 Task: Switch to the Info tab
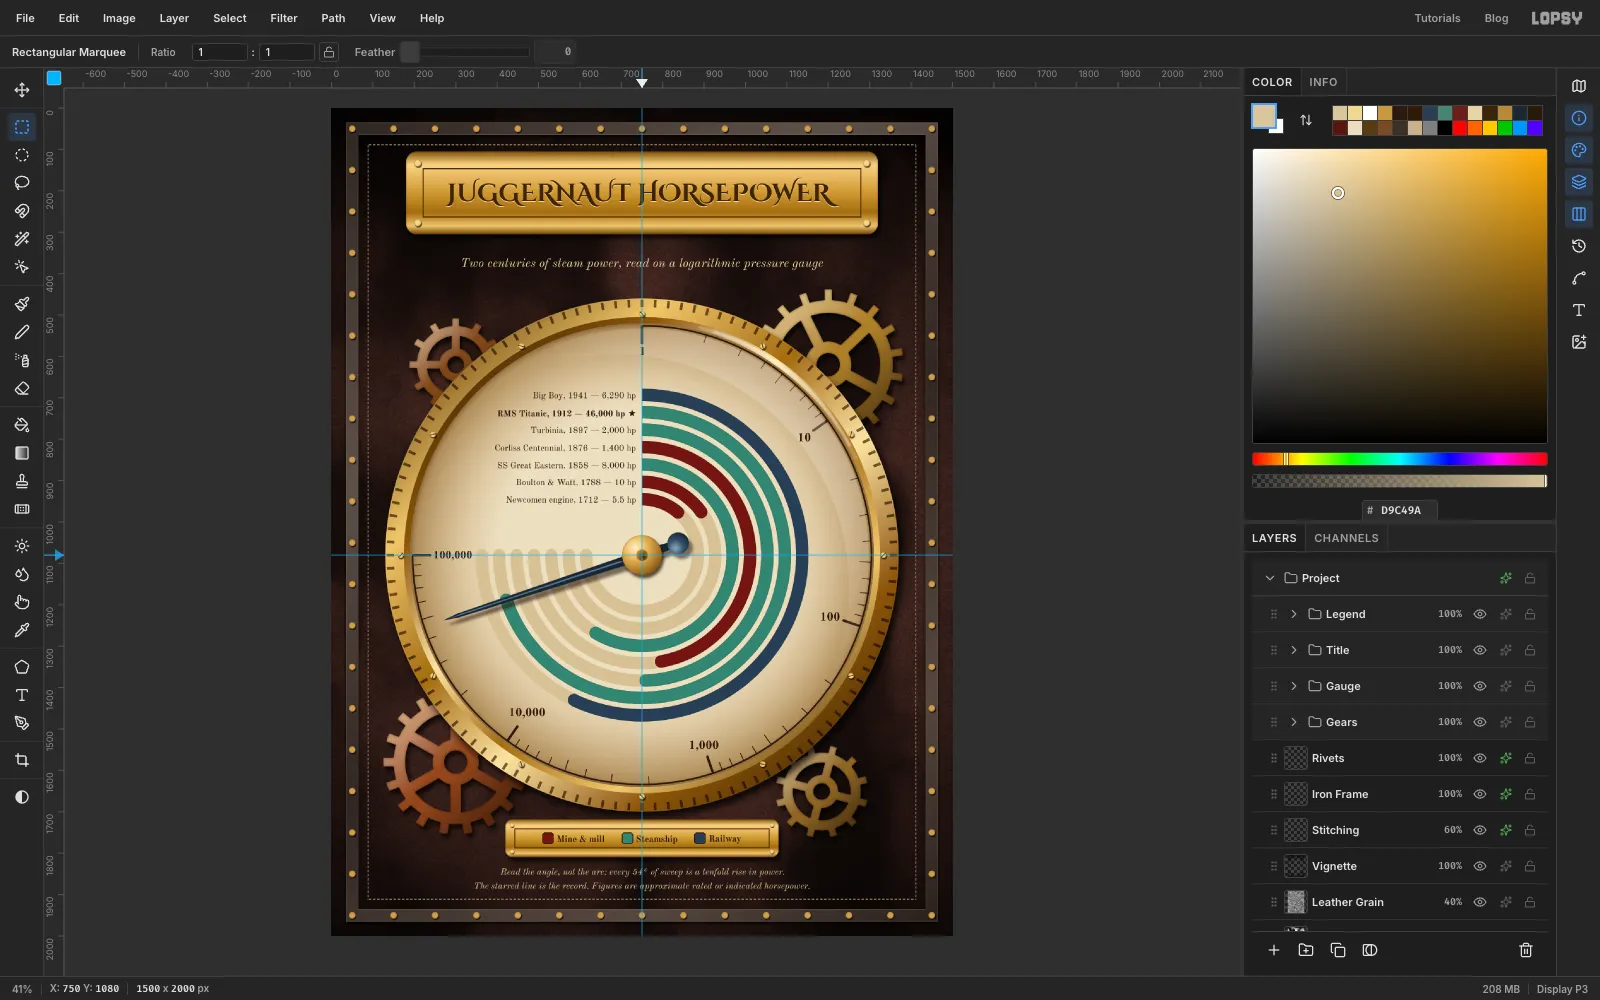pyautogui.click(x=1323, y=82)
